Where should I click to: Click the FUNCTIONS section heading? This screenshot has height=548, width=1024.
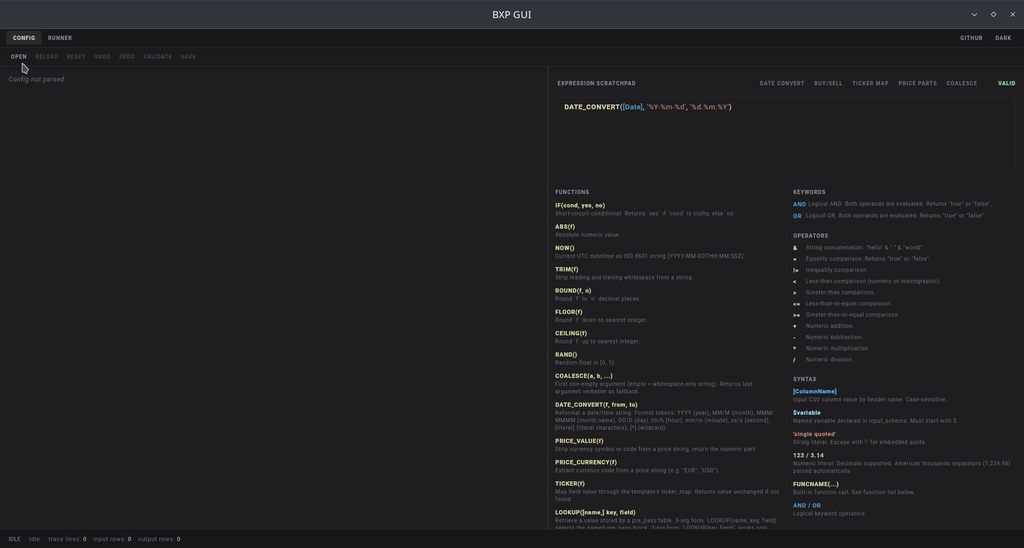572,192
